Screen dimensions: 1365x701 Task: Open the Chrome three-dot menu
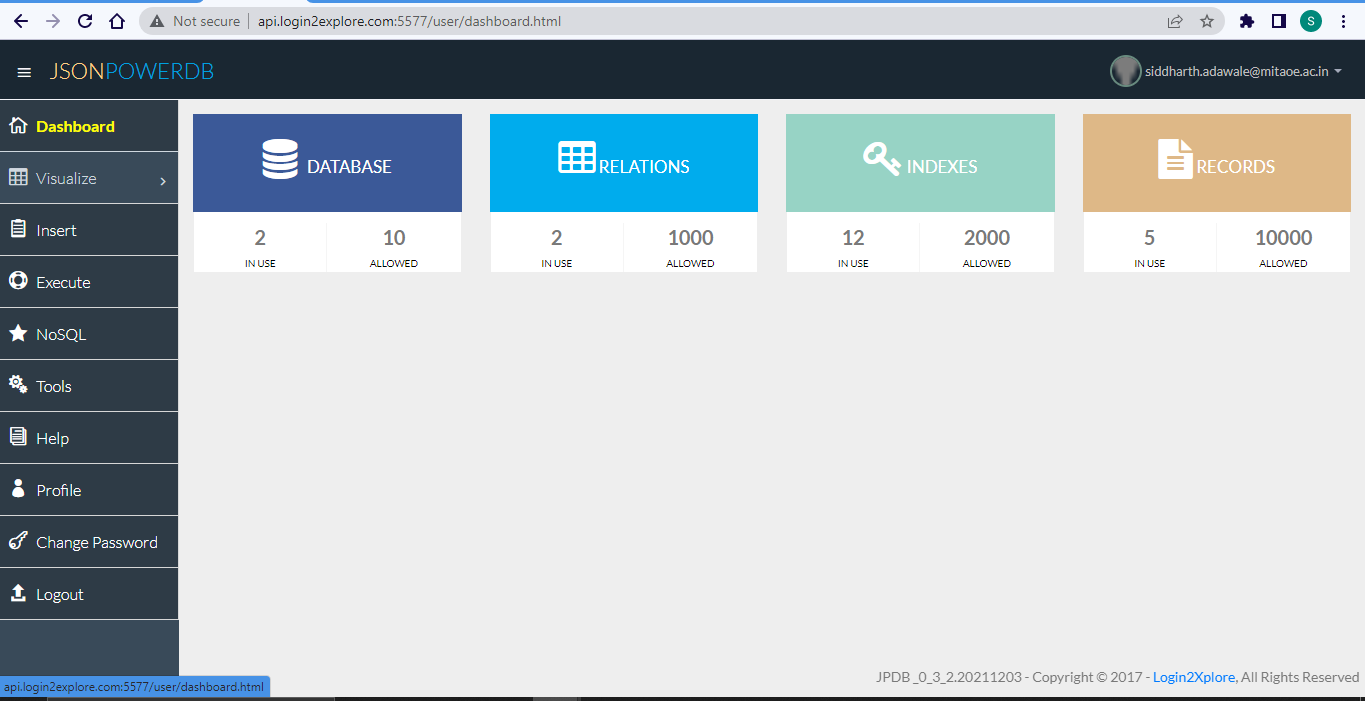click(1343, 21)
